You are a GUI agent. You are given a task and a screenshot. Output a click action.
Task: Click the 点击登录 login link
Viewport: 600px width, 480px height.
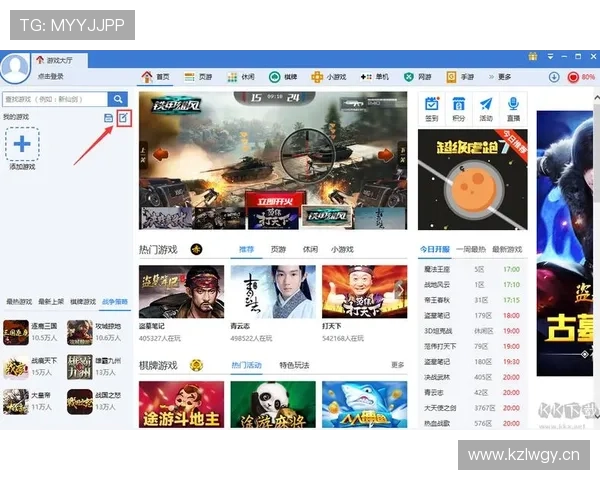[50, 77]
